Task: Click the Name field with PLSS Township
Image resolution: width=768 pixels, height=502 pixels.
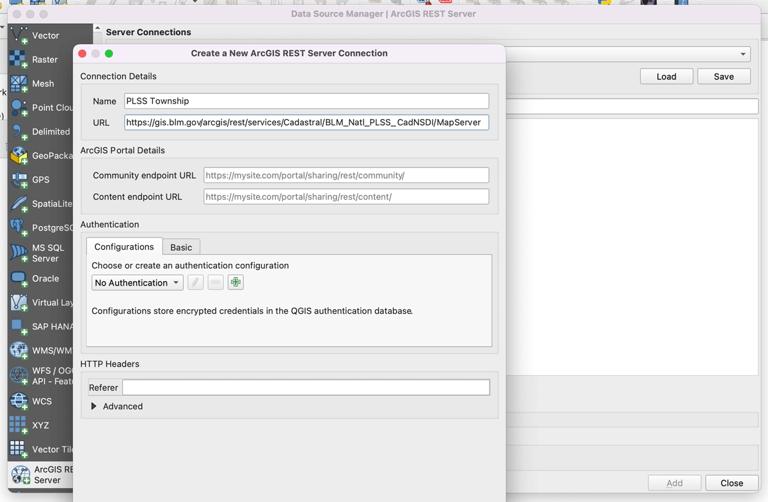Action: coord(306,101)
